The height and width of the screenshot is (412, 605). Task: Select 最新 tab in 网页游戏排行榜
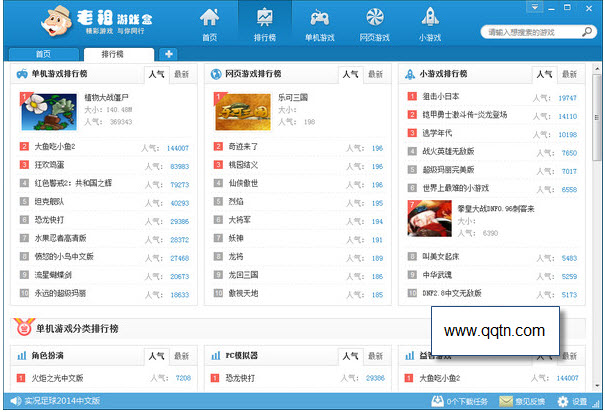pyautogui.click(x=375, y=74)
